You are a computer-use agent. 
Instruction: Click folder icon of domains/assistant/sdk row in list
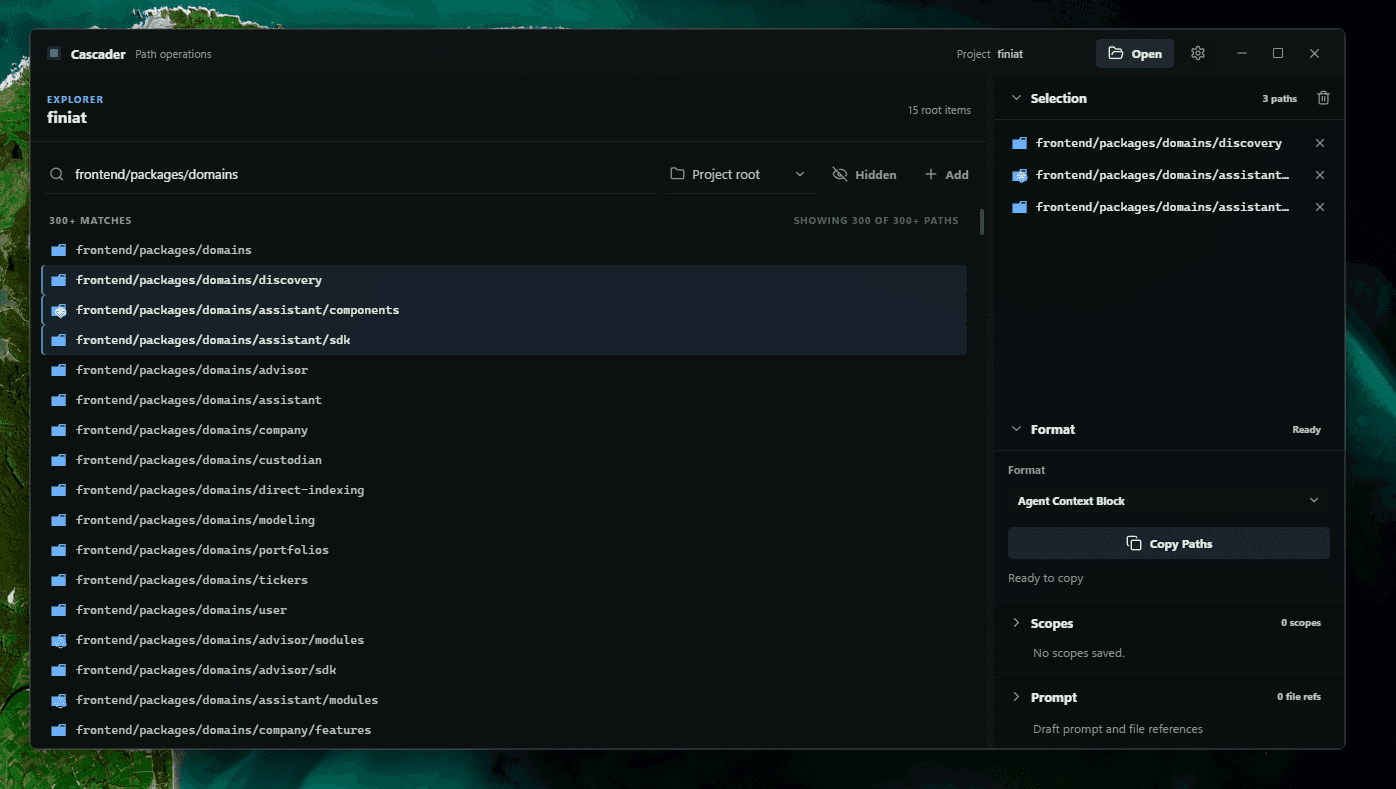(59, 340)
